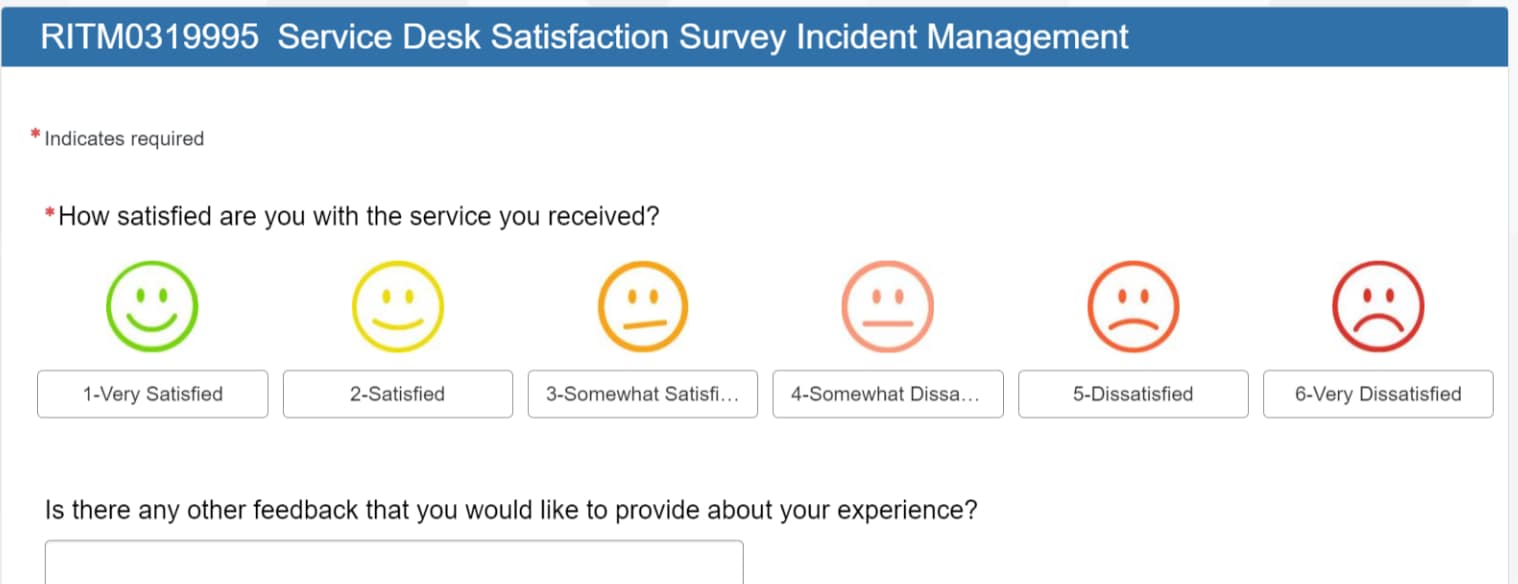The height and width of the screenshot is (584, 1518).
Task: Click the green very satisfied smiley face
Action: pos(152,306)
